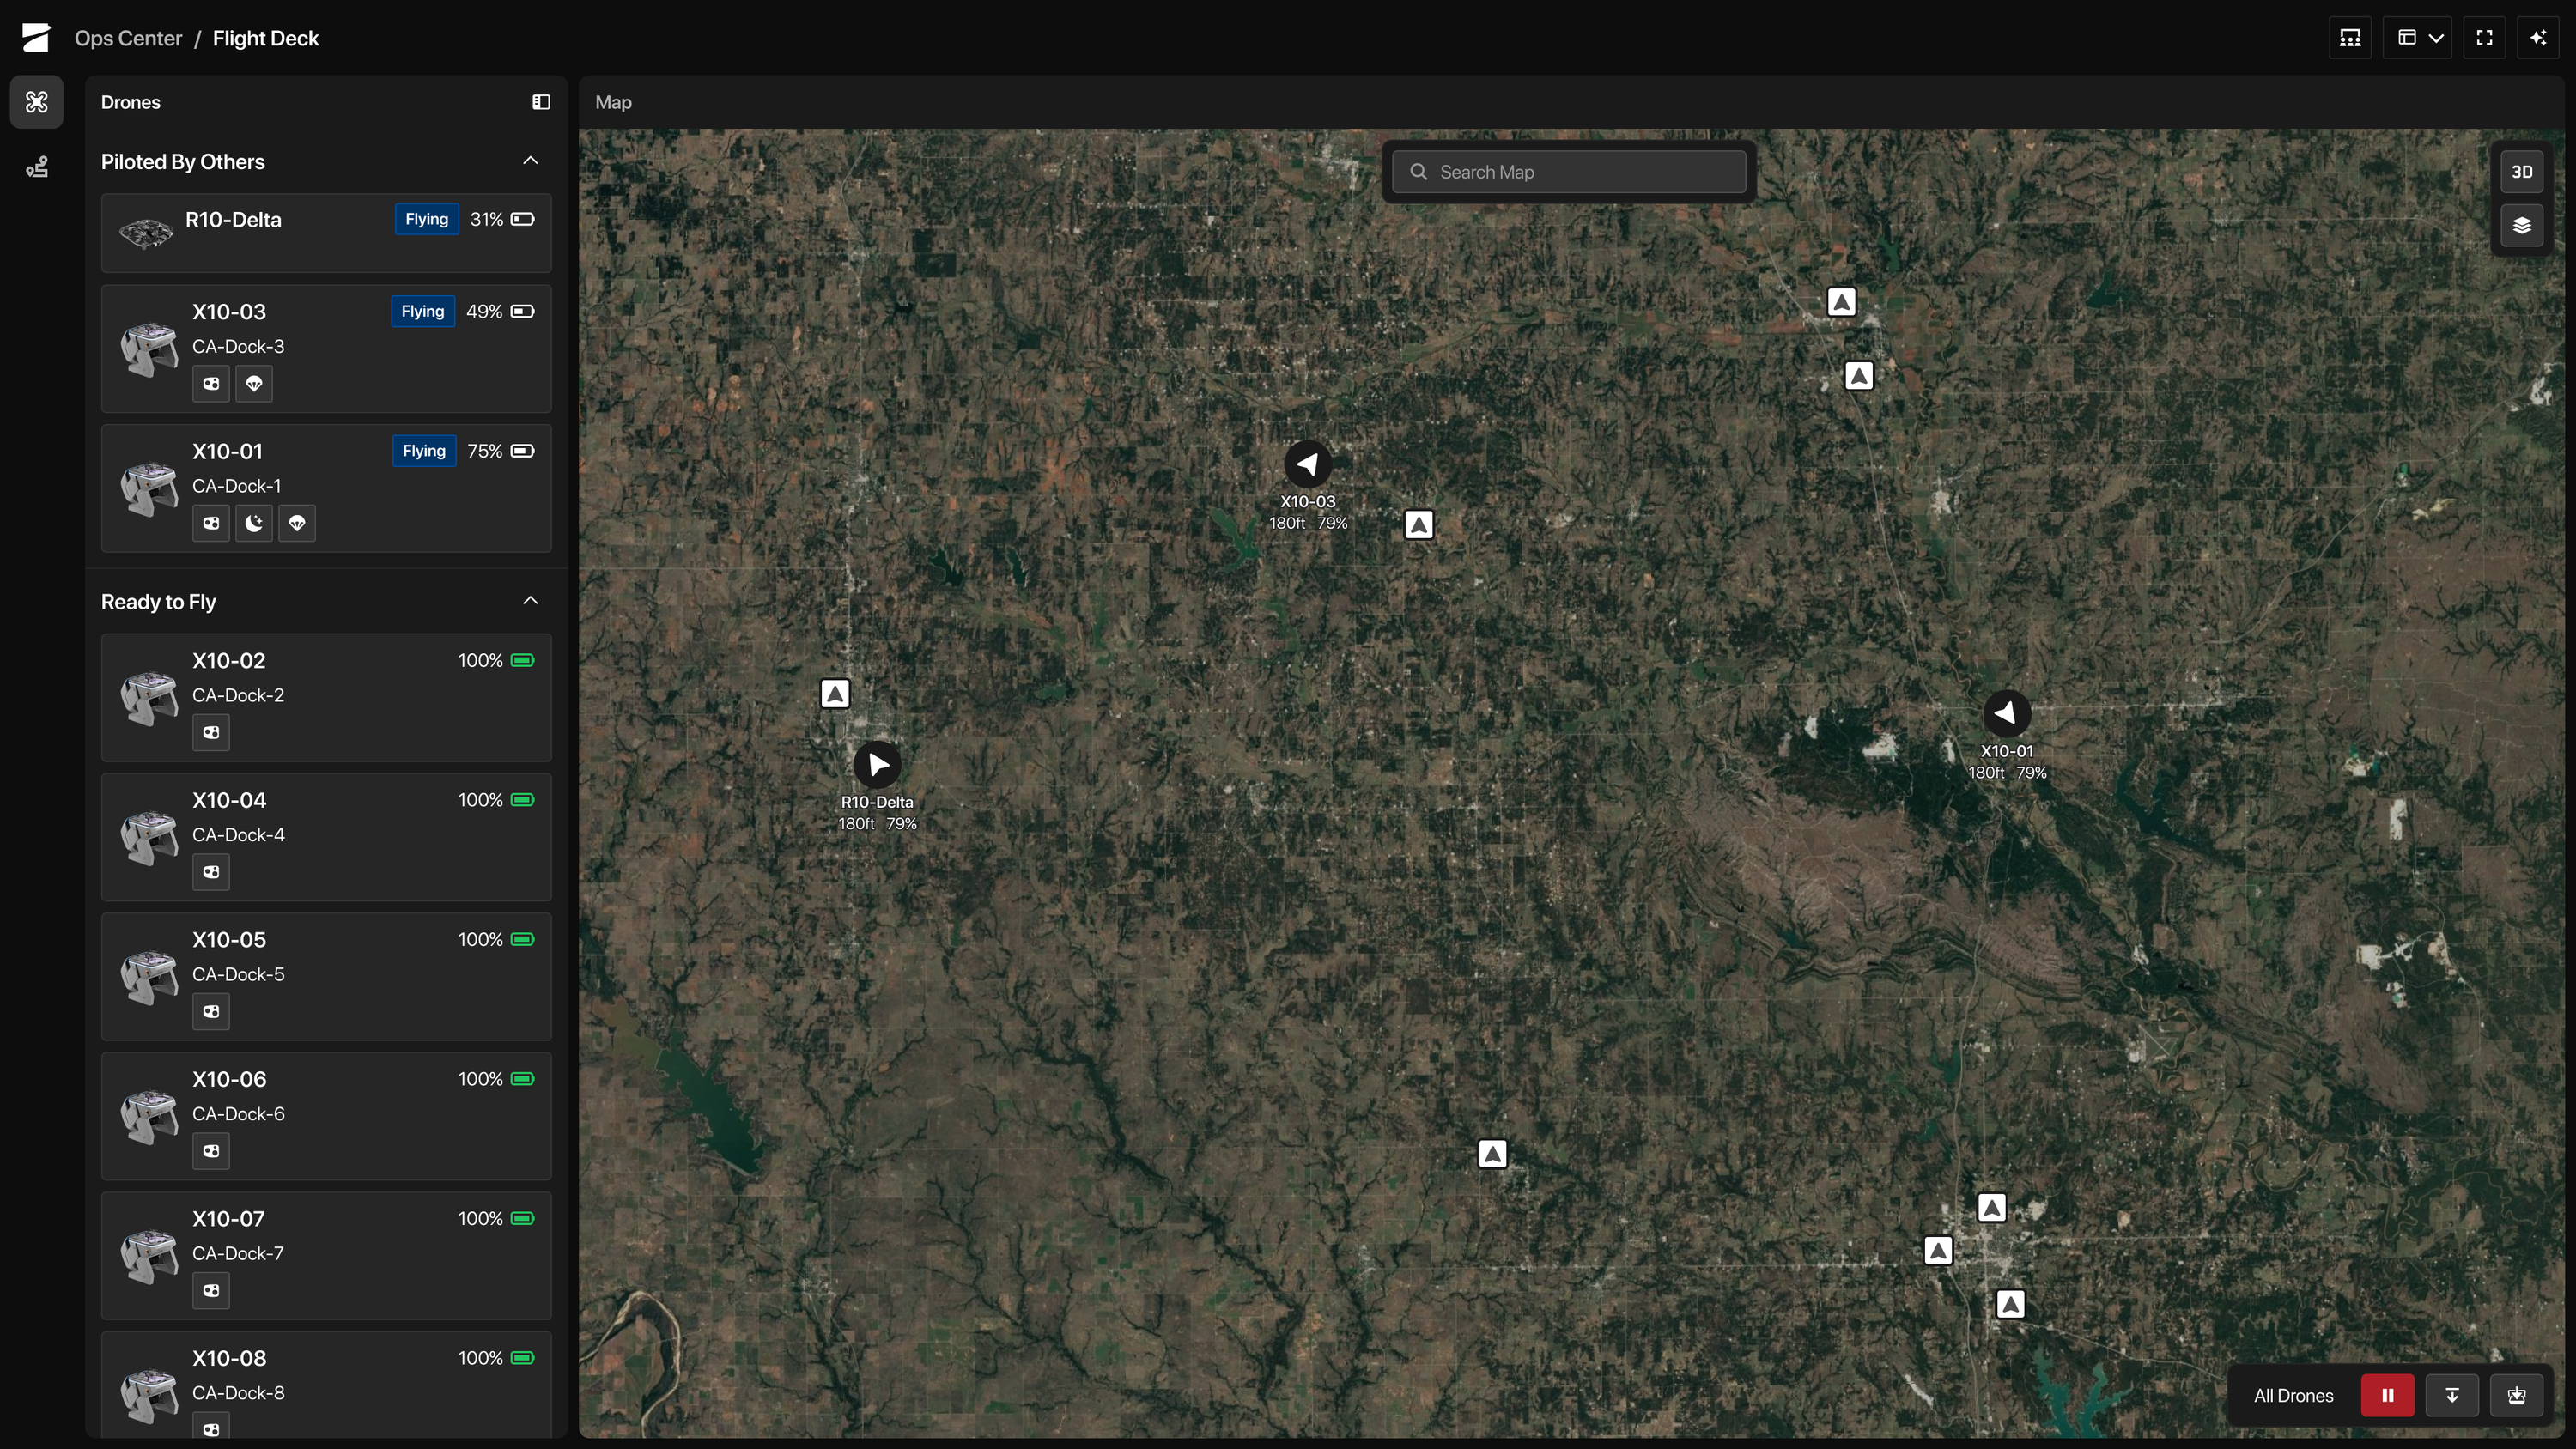Viewport: 2576px width, 1449px height.
Task: Click the sparkle assistant icon top right
Action: point(2538,38)
